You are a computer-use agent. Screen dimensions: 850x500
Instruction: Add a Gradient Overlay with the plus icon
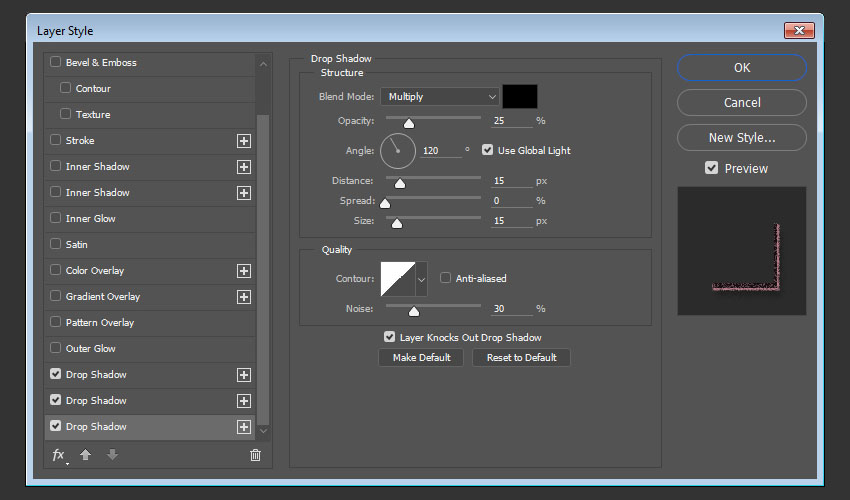coord(243,297)
